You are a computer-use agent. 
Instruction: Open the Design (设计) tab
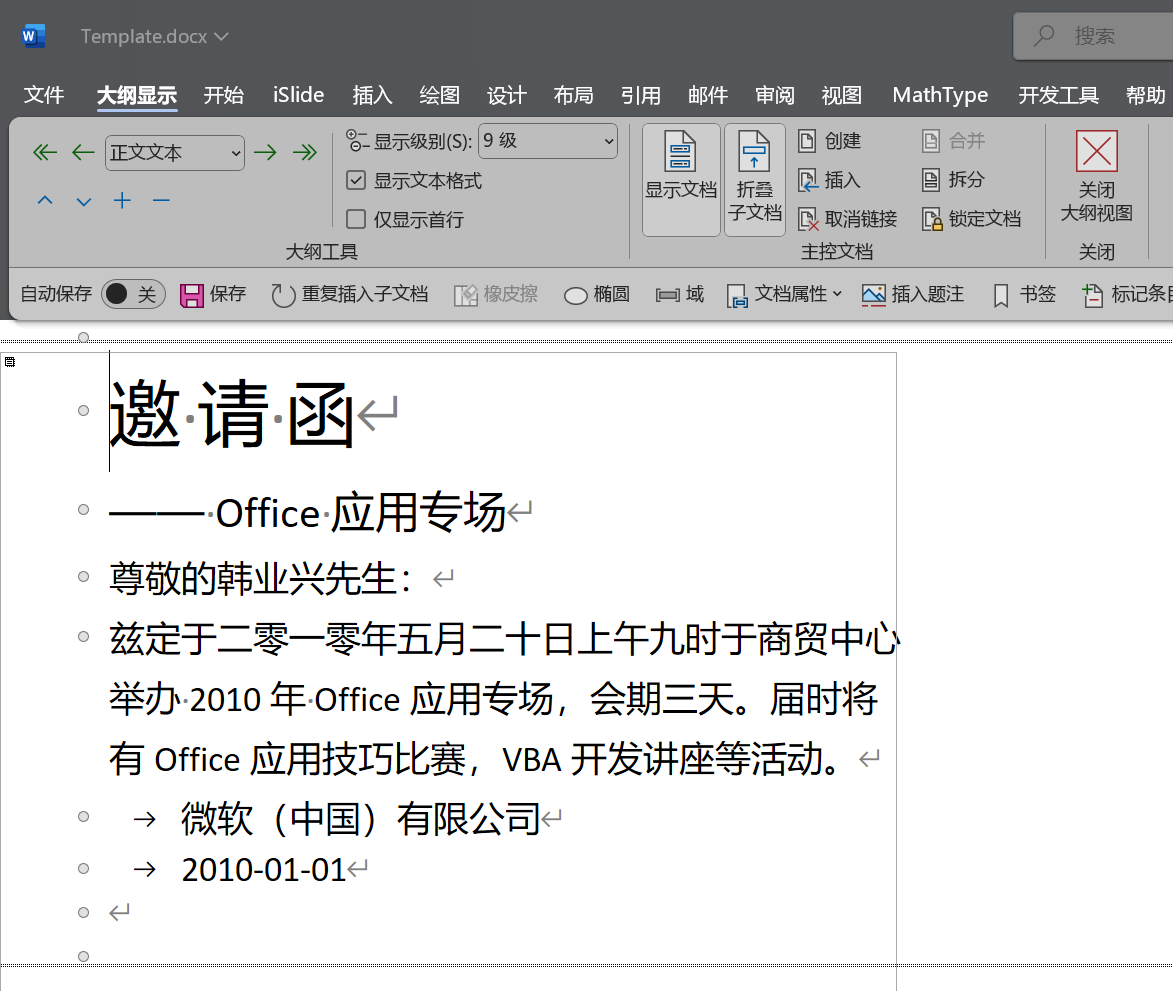(x=506, y=95)
